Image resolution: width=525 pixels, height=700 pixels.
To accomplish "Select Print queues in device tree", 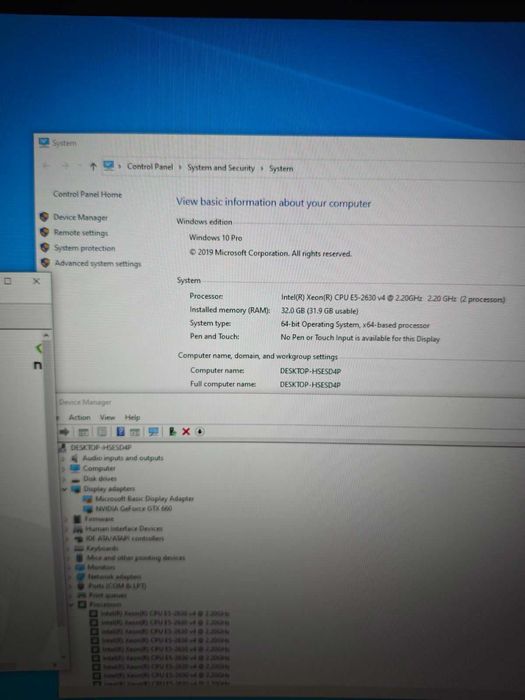I will (108, 595).
